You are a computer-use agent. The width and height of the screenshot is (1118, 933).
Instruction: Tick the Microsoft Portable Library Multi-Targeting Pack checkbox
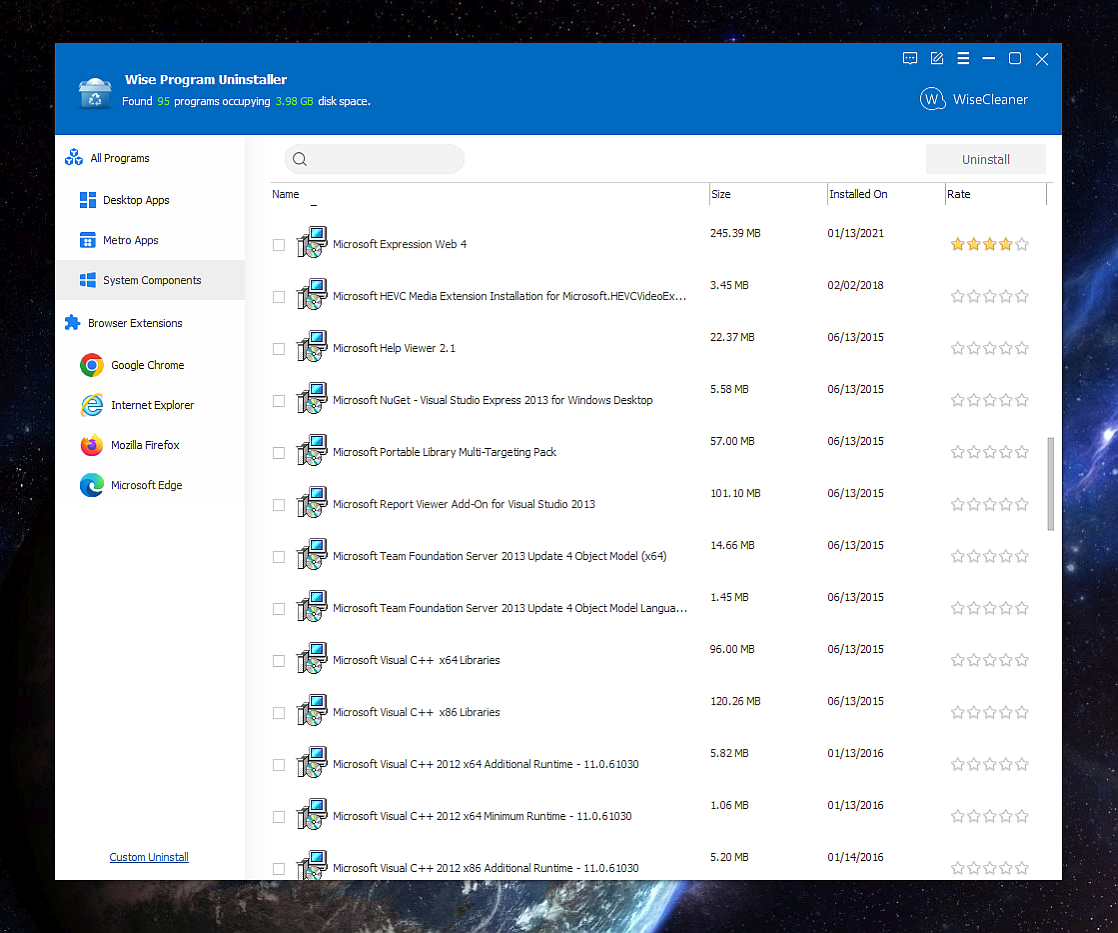coord(279,453)
